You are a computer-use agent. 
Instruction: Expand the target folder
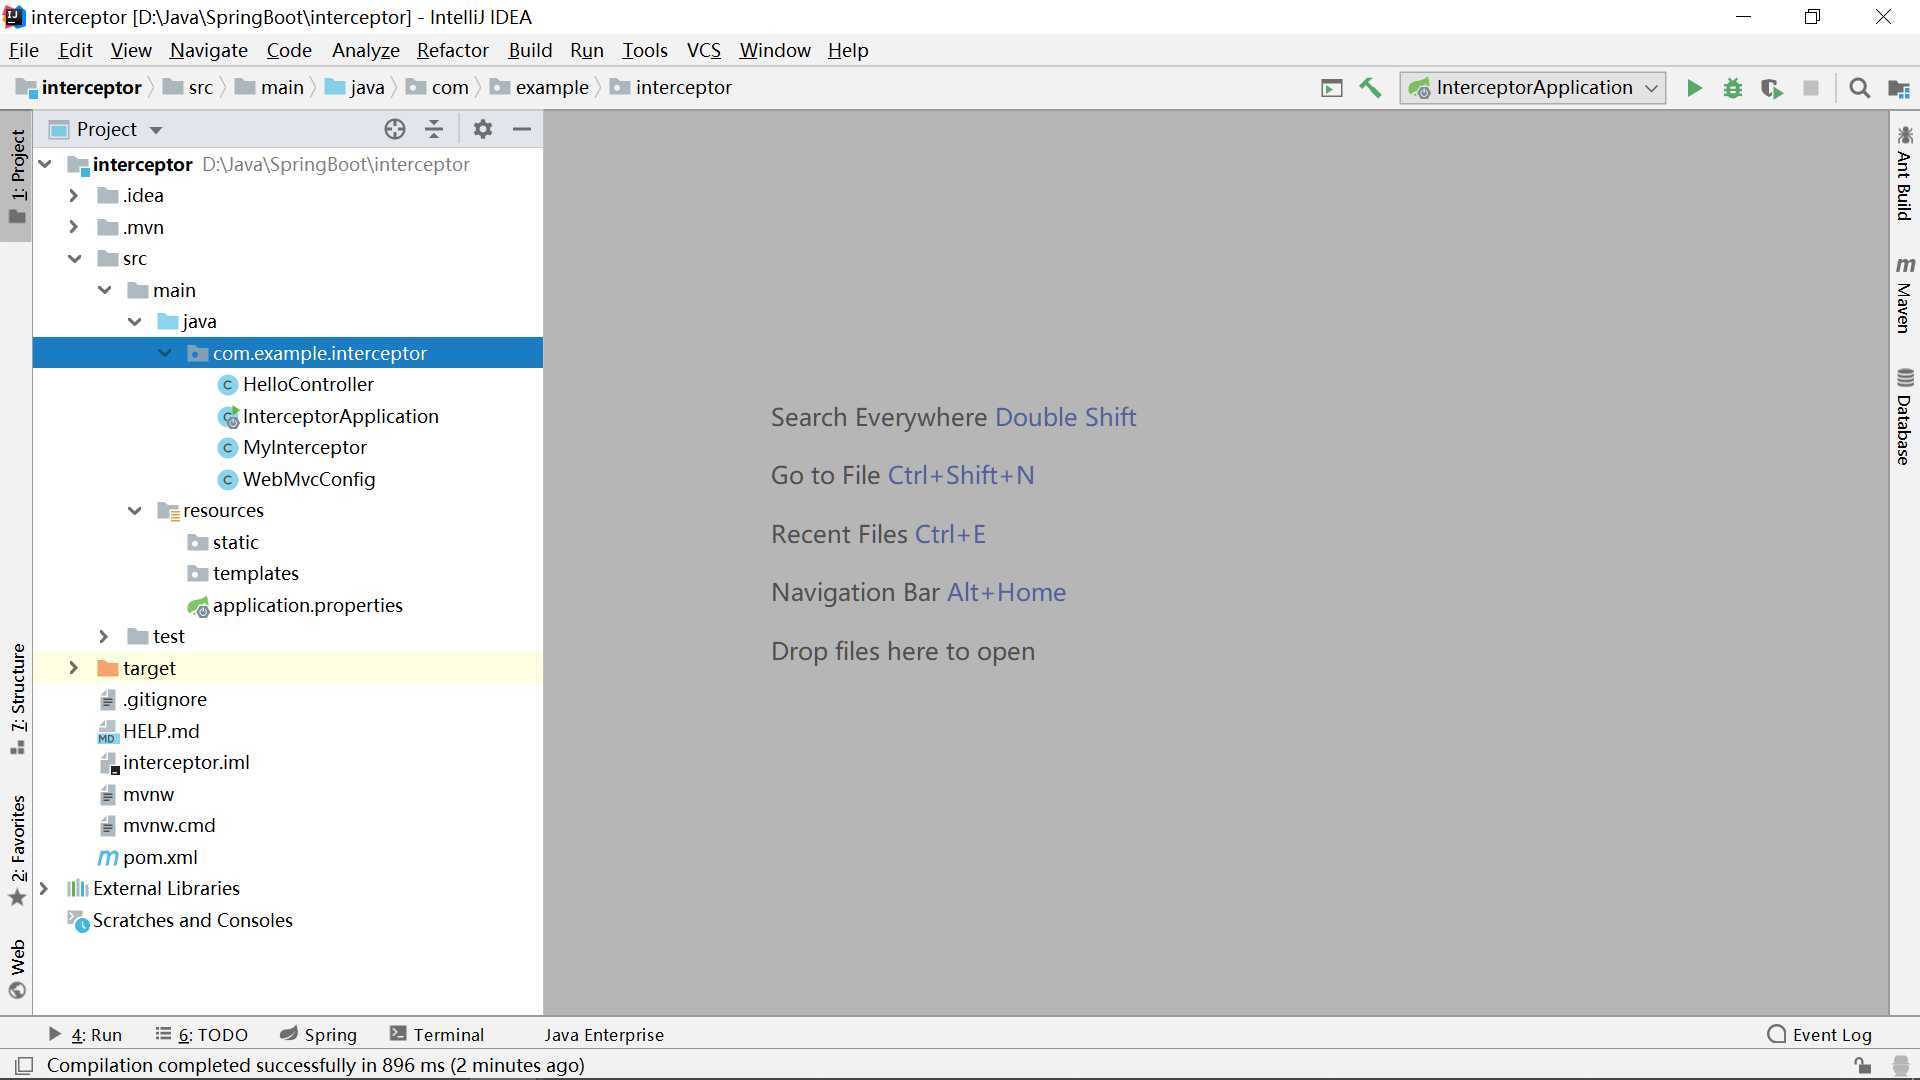point(74,668)
